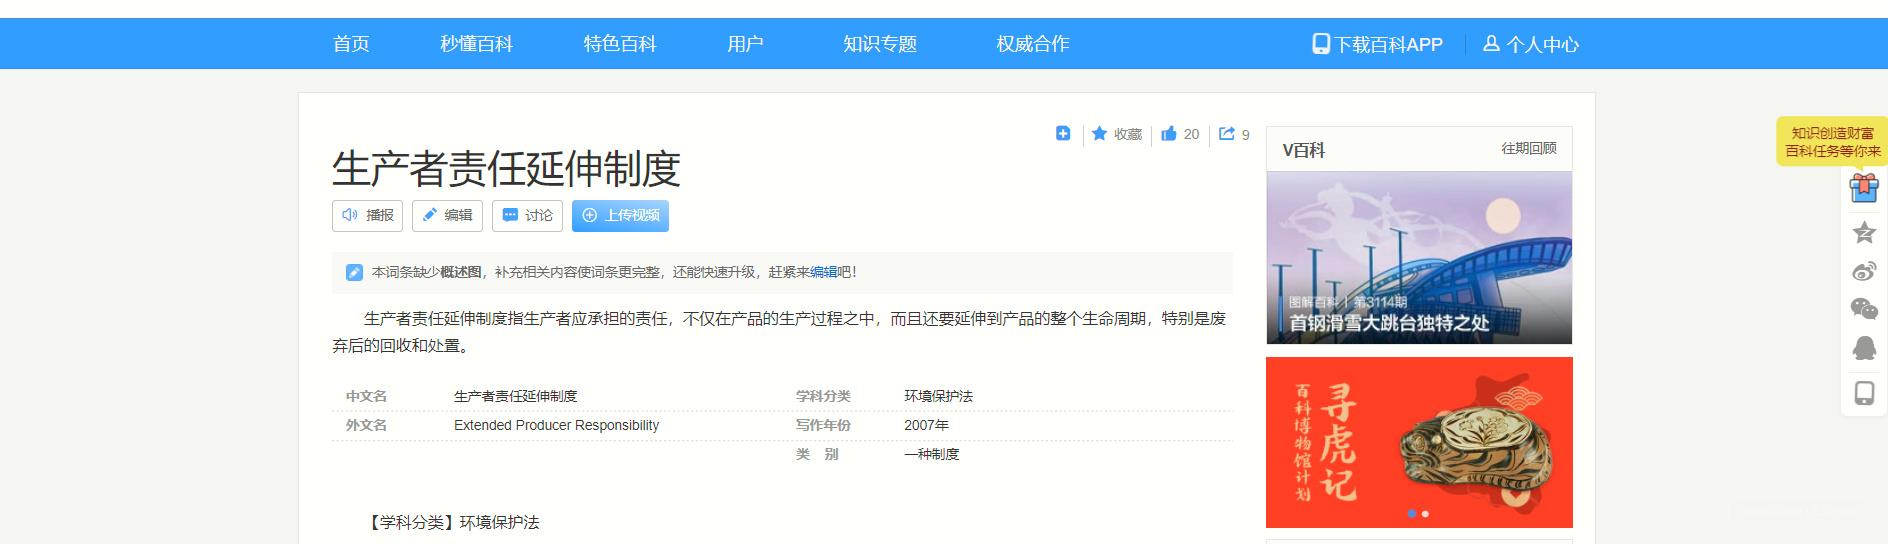Screen dimensions: 1888x544
Task: Click the 播报 audio button
Action: point(367,215)
